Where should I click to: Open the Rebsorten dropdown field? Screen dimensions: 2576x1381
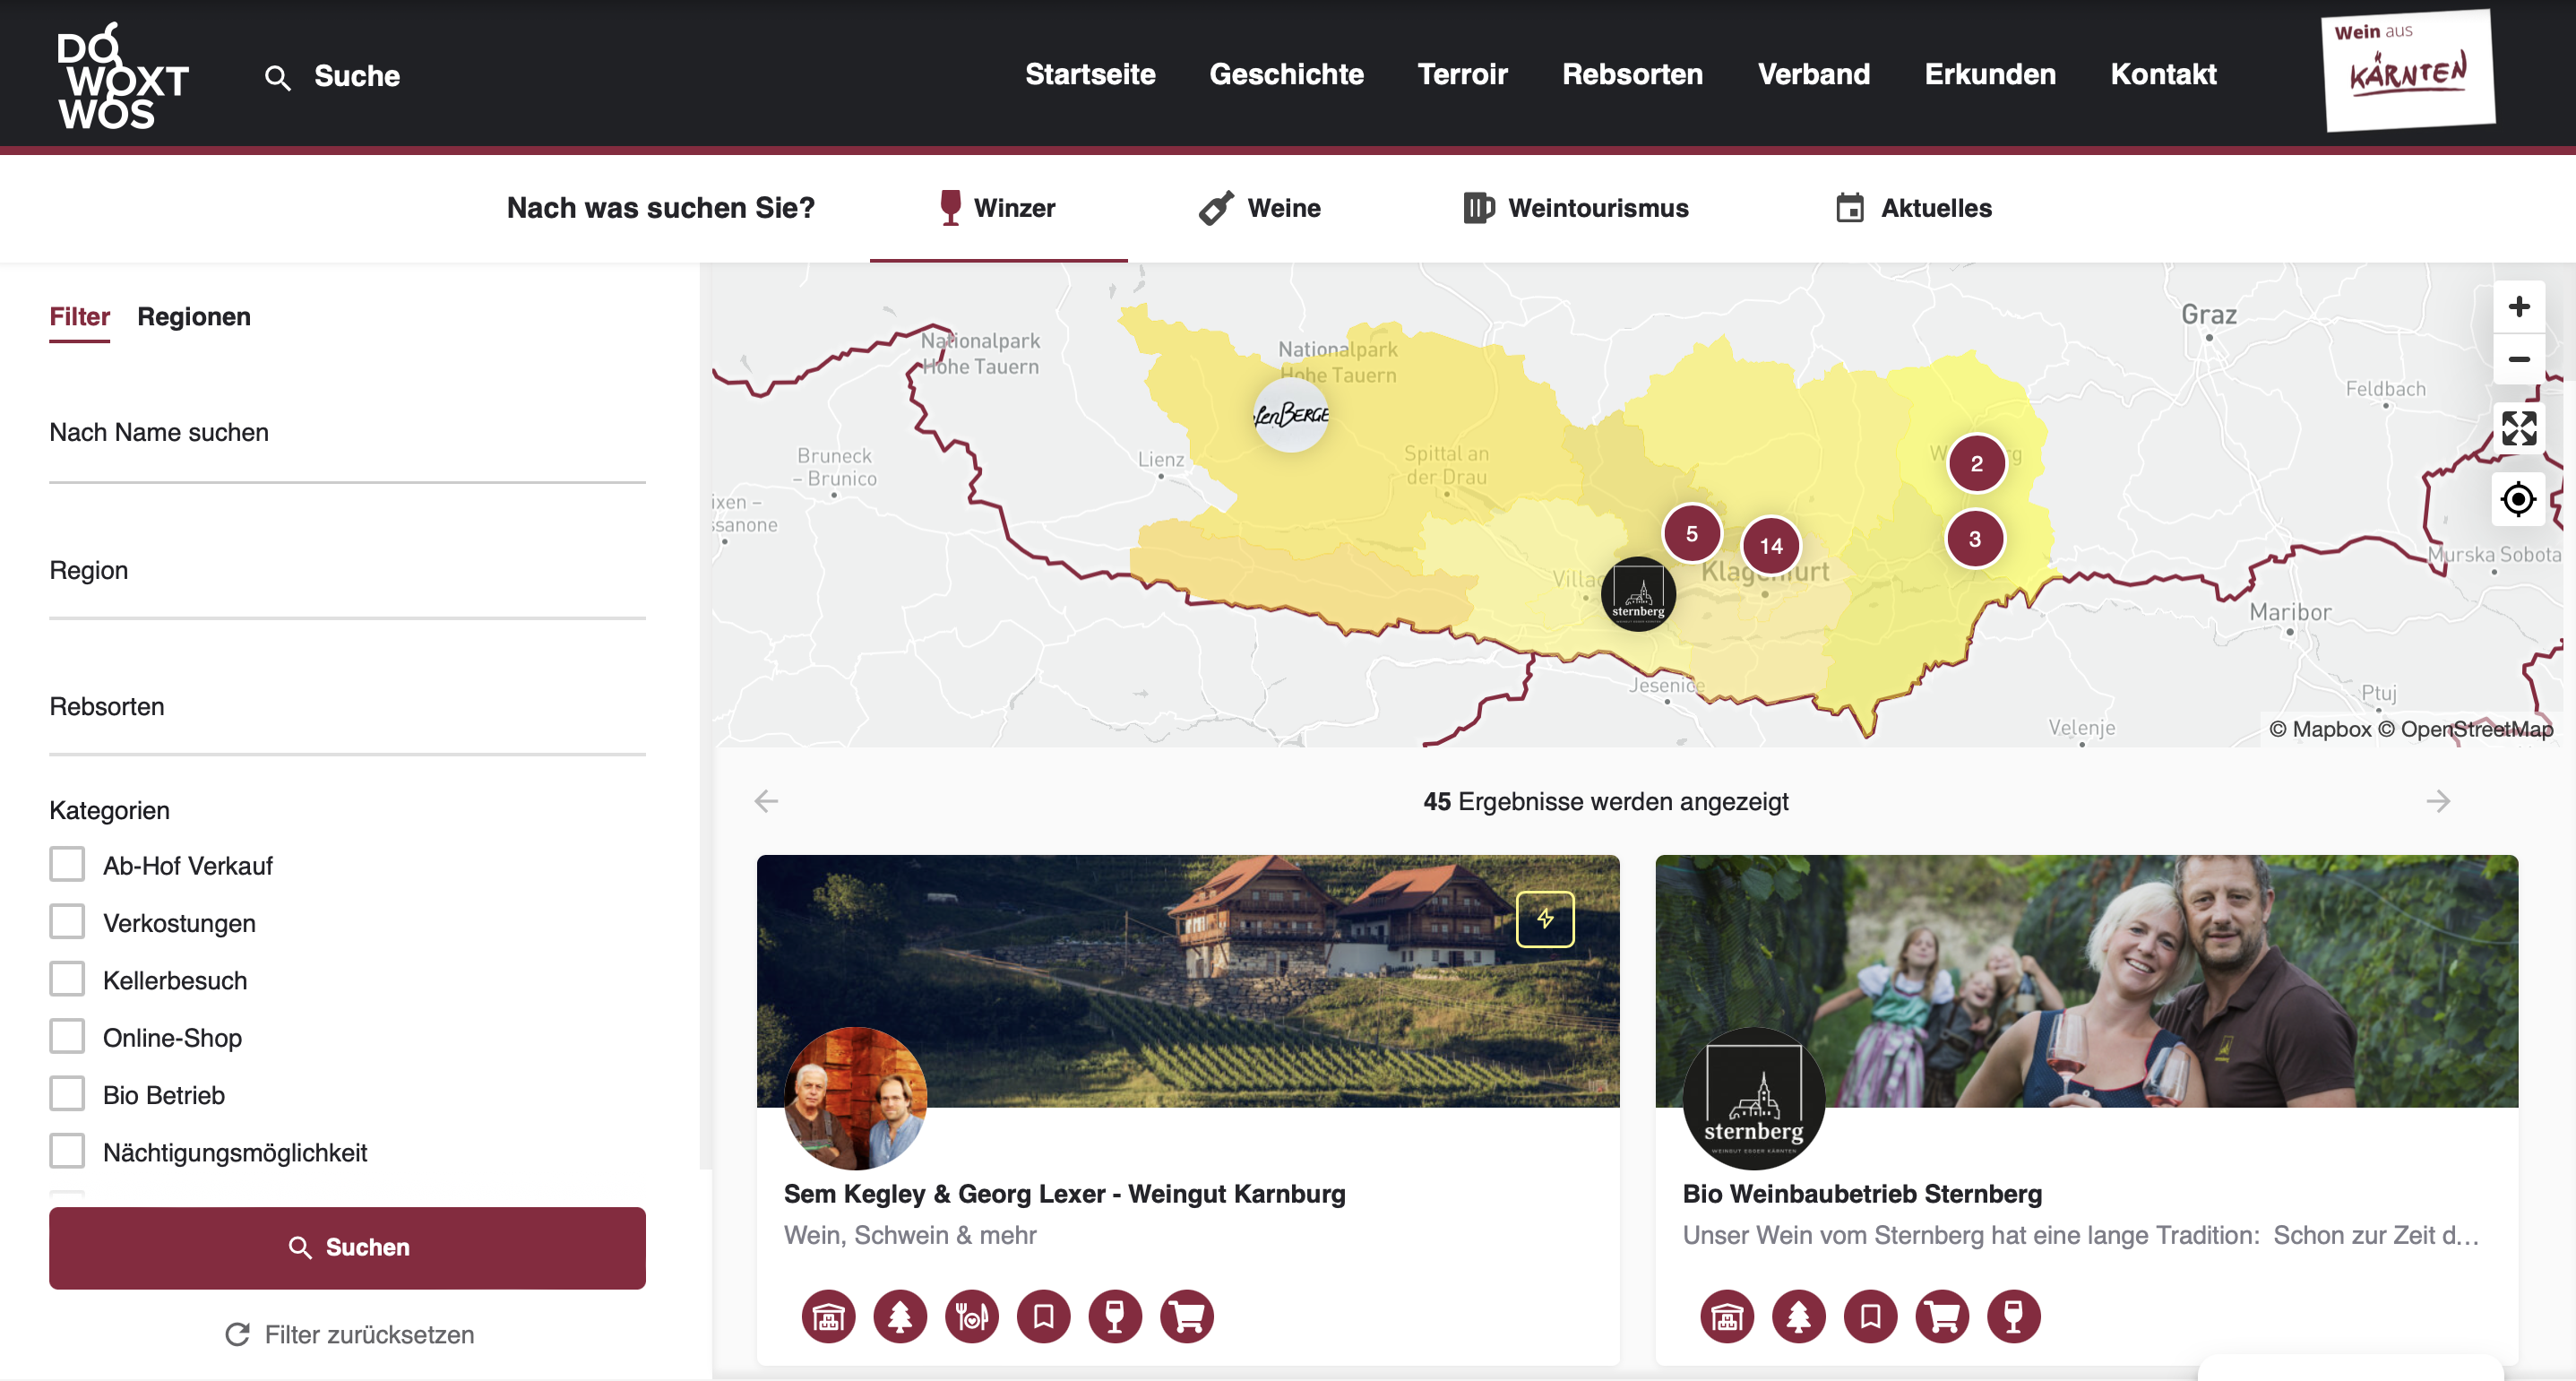point(347,708)
